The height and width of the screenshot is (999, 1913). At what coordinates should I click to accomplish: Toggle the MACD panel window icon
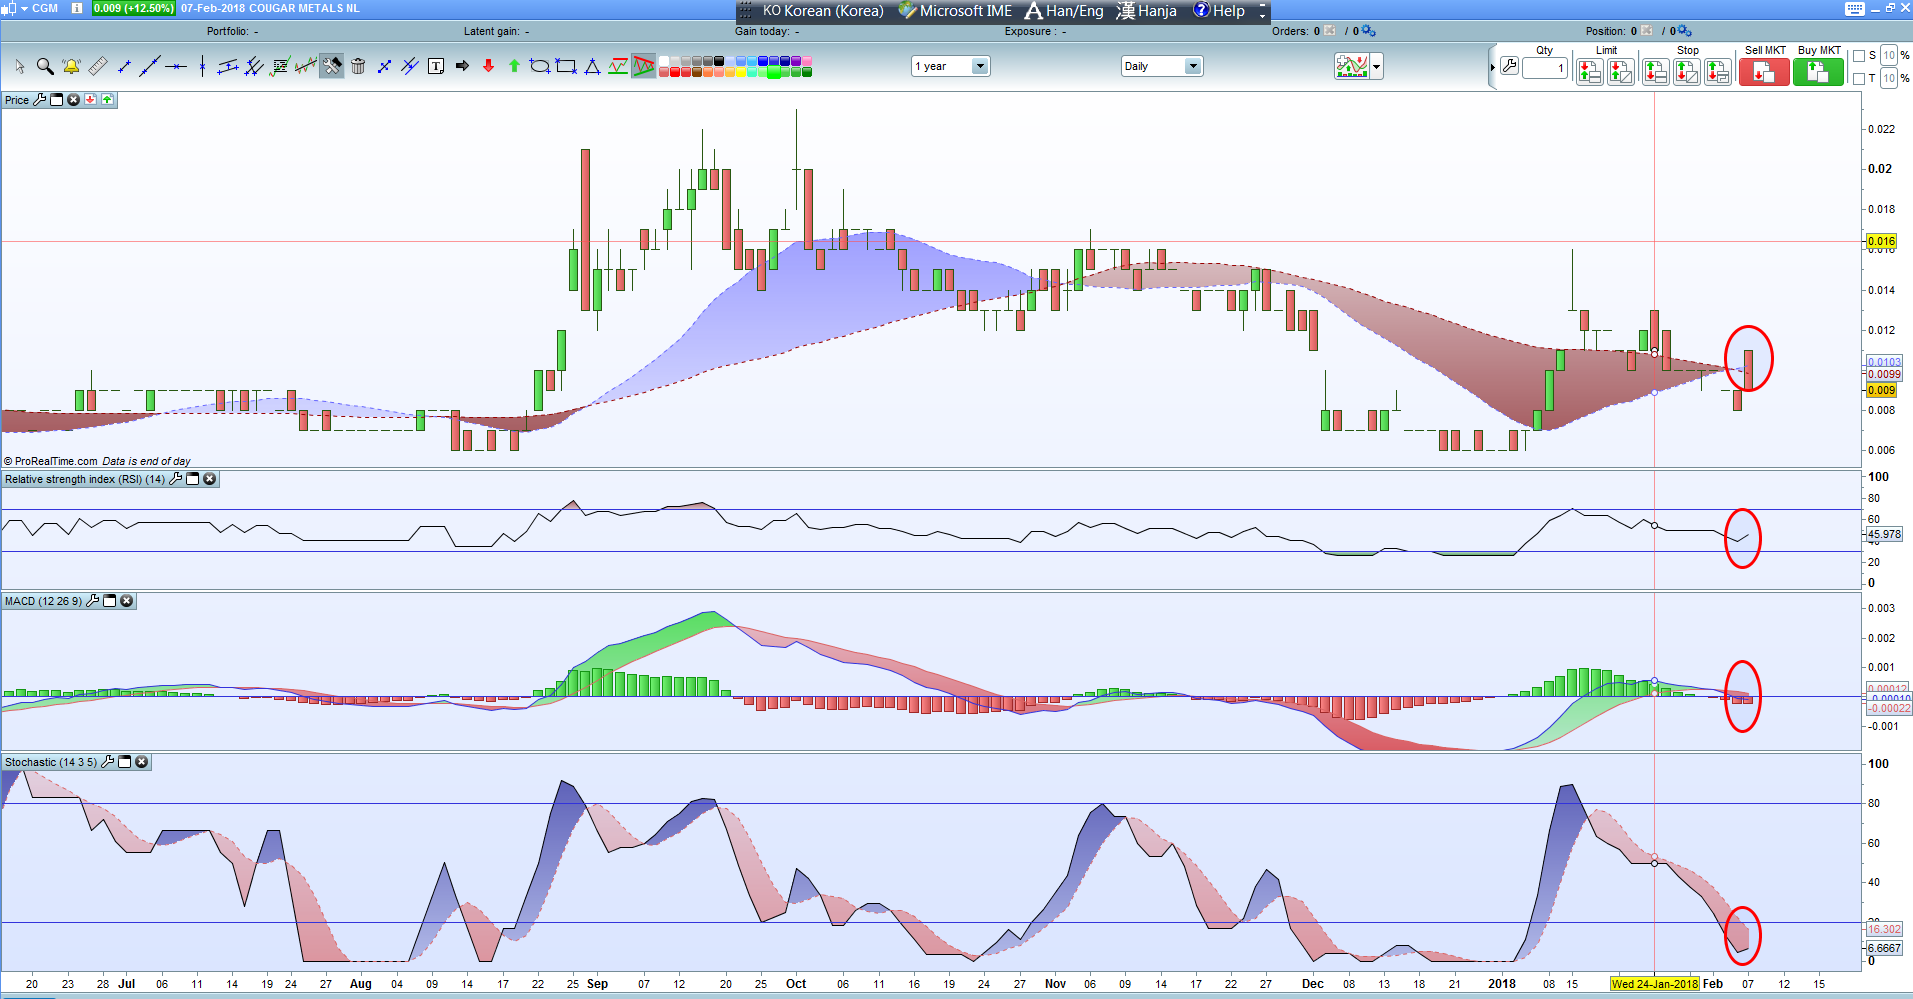pos(110,601)
